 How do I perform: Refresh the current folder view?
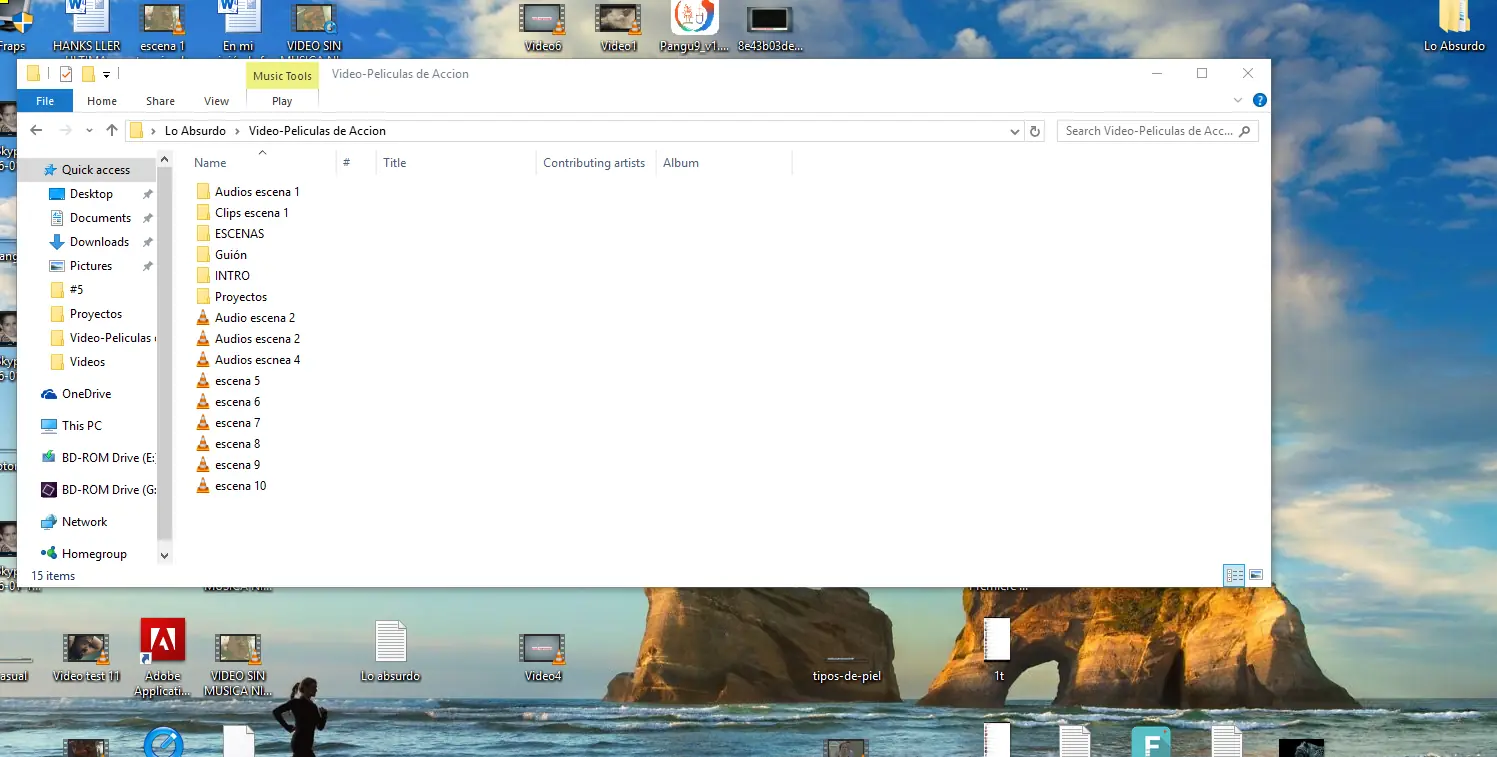pos(1035,131)
